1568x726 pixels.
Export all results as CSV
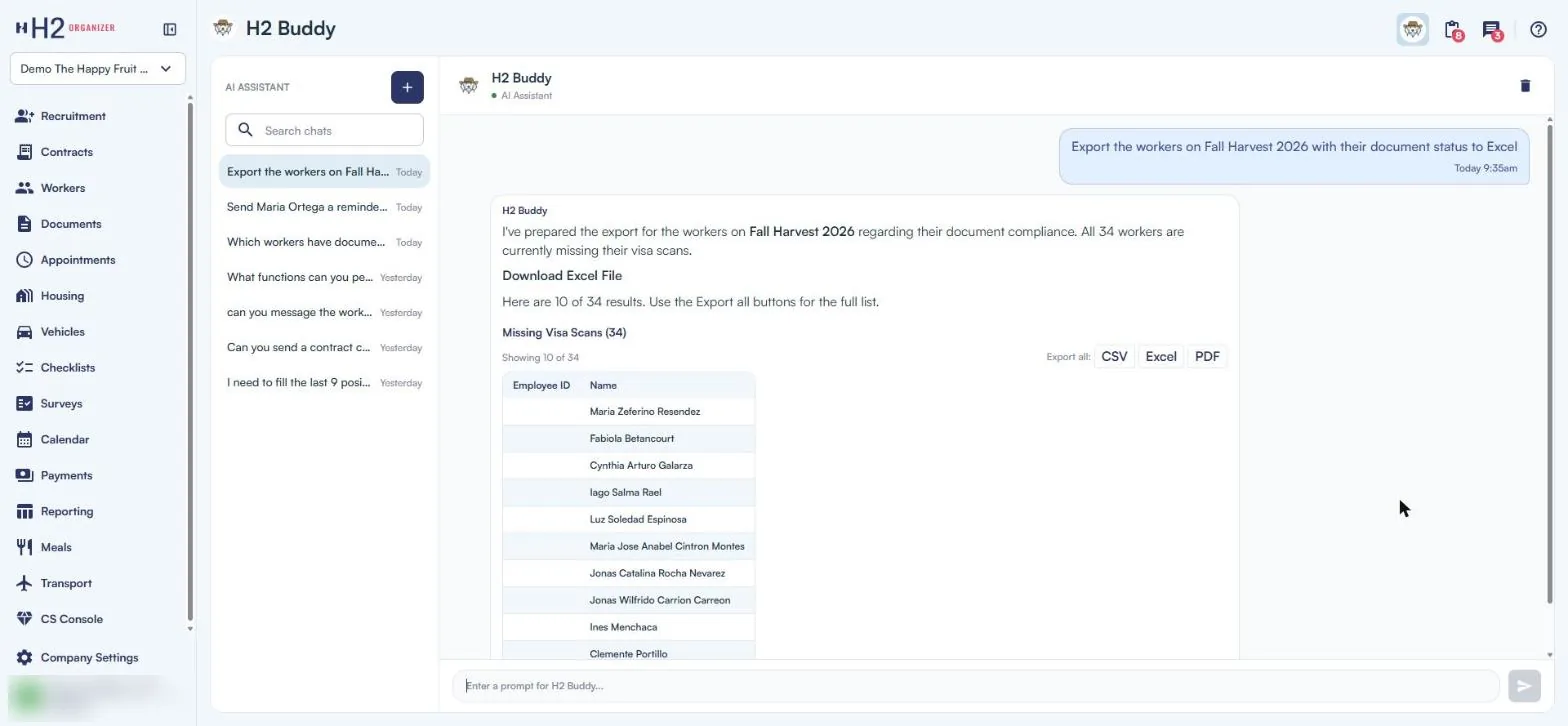[x=1114, y=357]
